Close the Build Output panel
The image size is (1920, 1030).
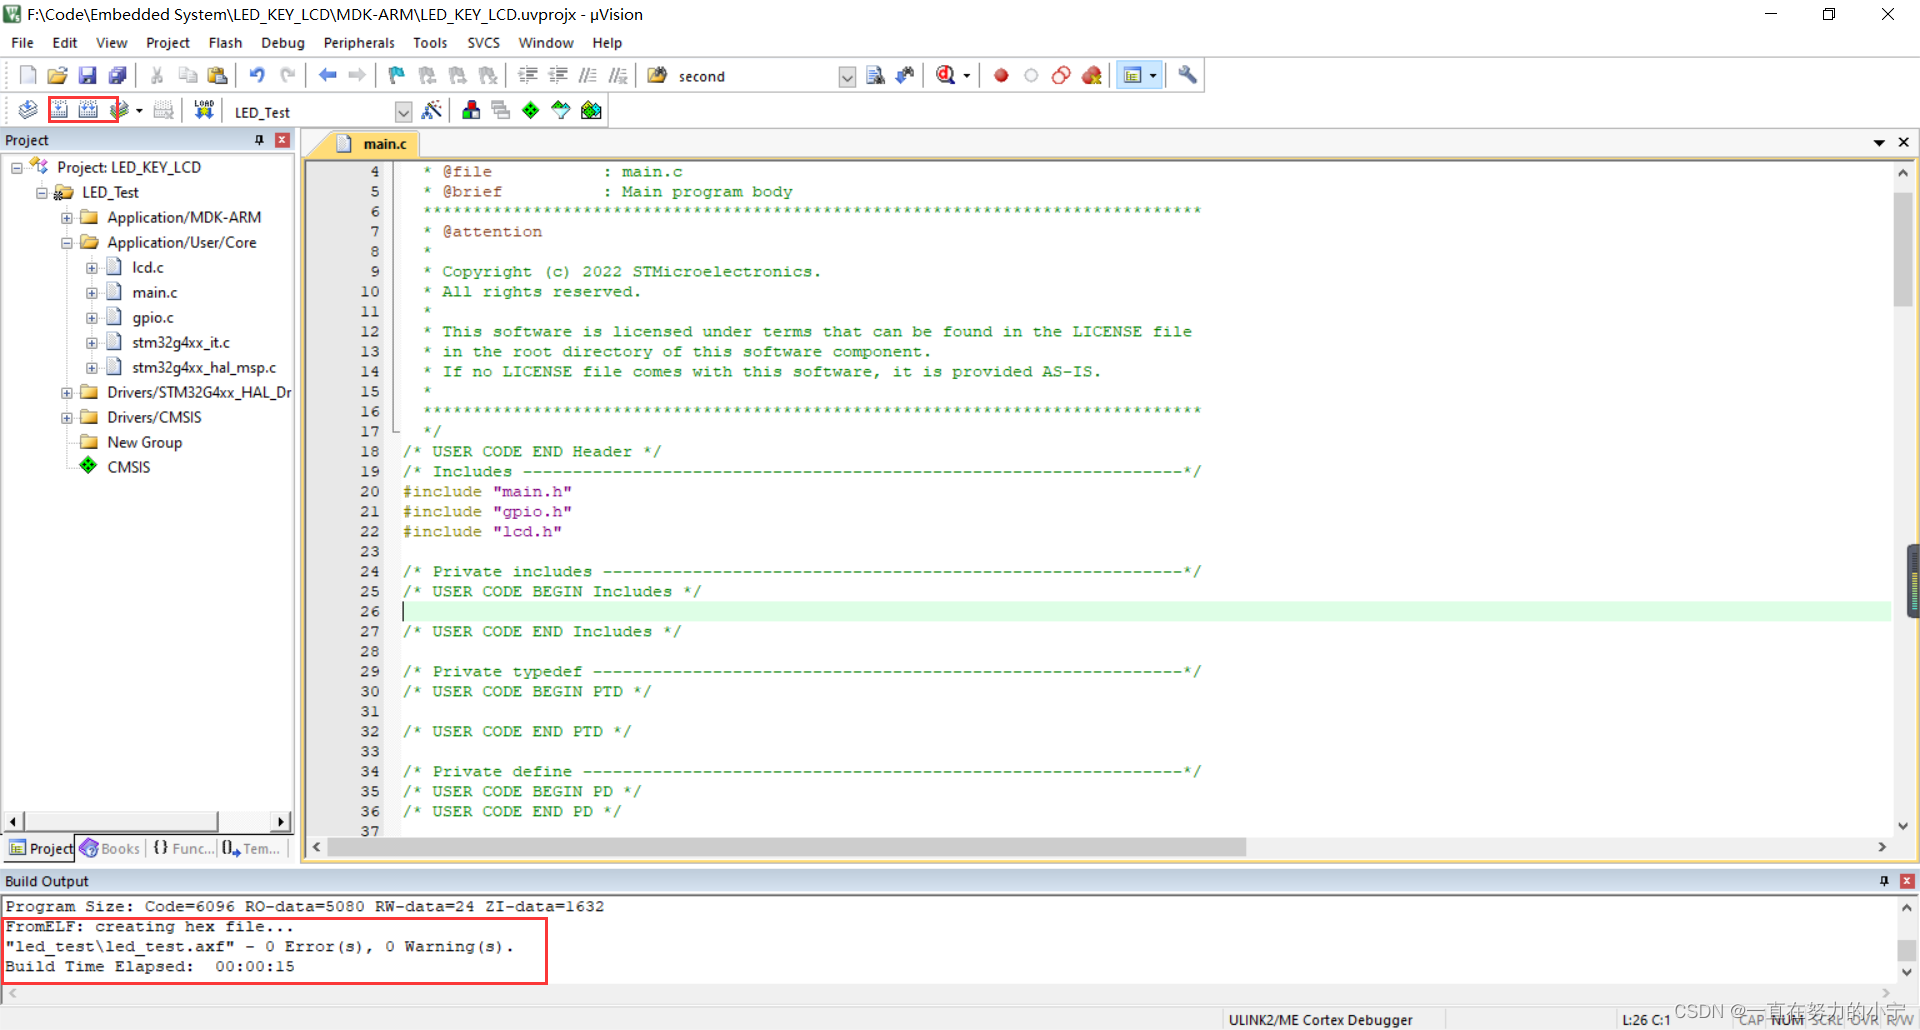click(x=1907, y=881)
